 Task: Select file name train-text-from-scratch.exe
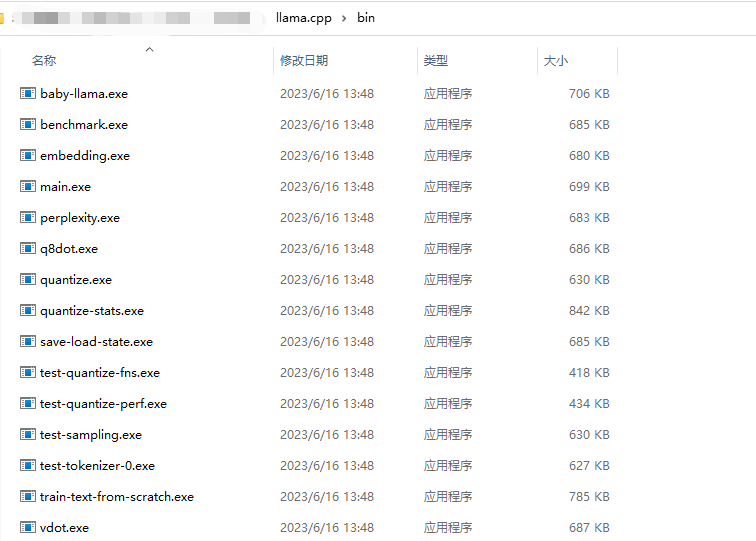117,497
